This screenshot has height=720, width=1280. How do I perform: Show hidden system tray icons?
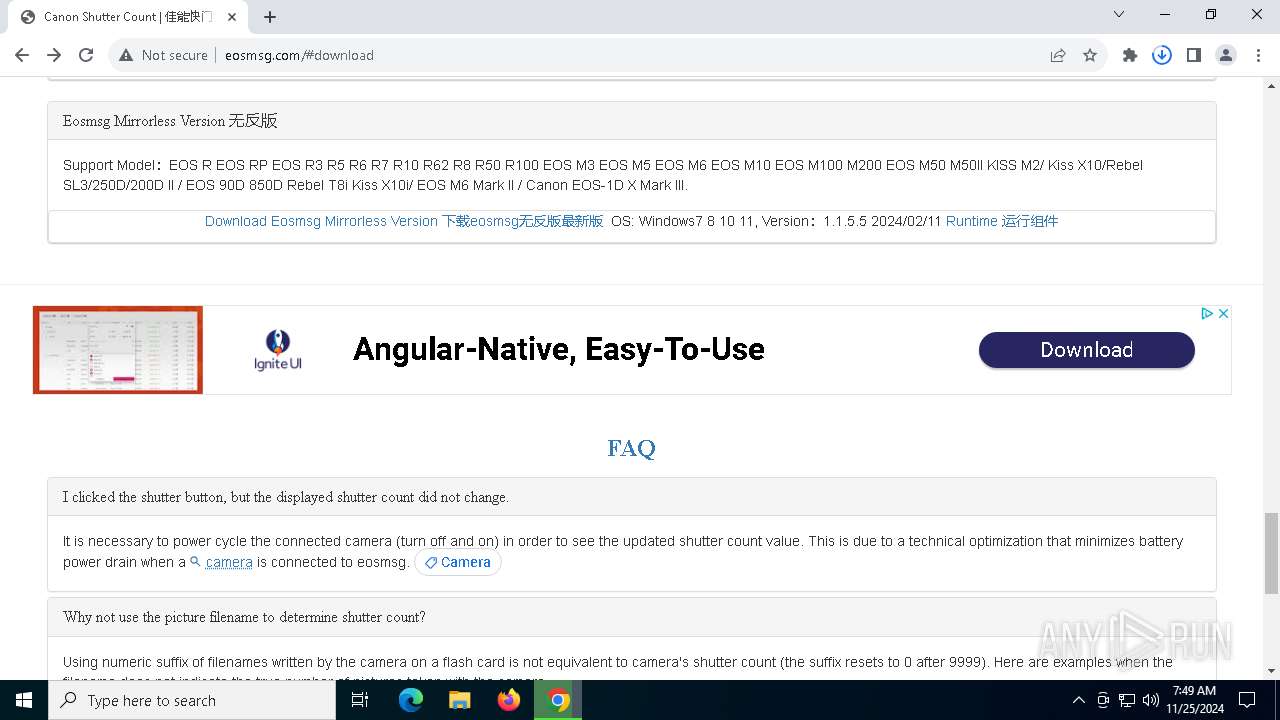[1078, 700]
